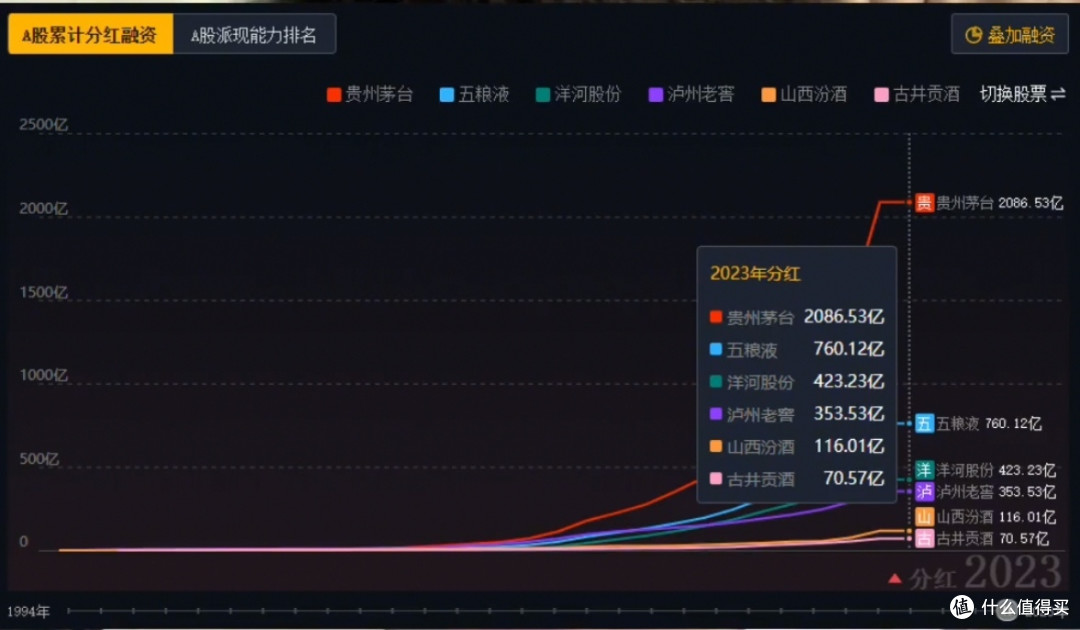Viewport: 1080px width, 630px height.
Task: Click green 洋 badge for 洋河股份
Action: pos(924,470)
